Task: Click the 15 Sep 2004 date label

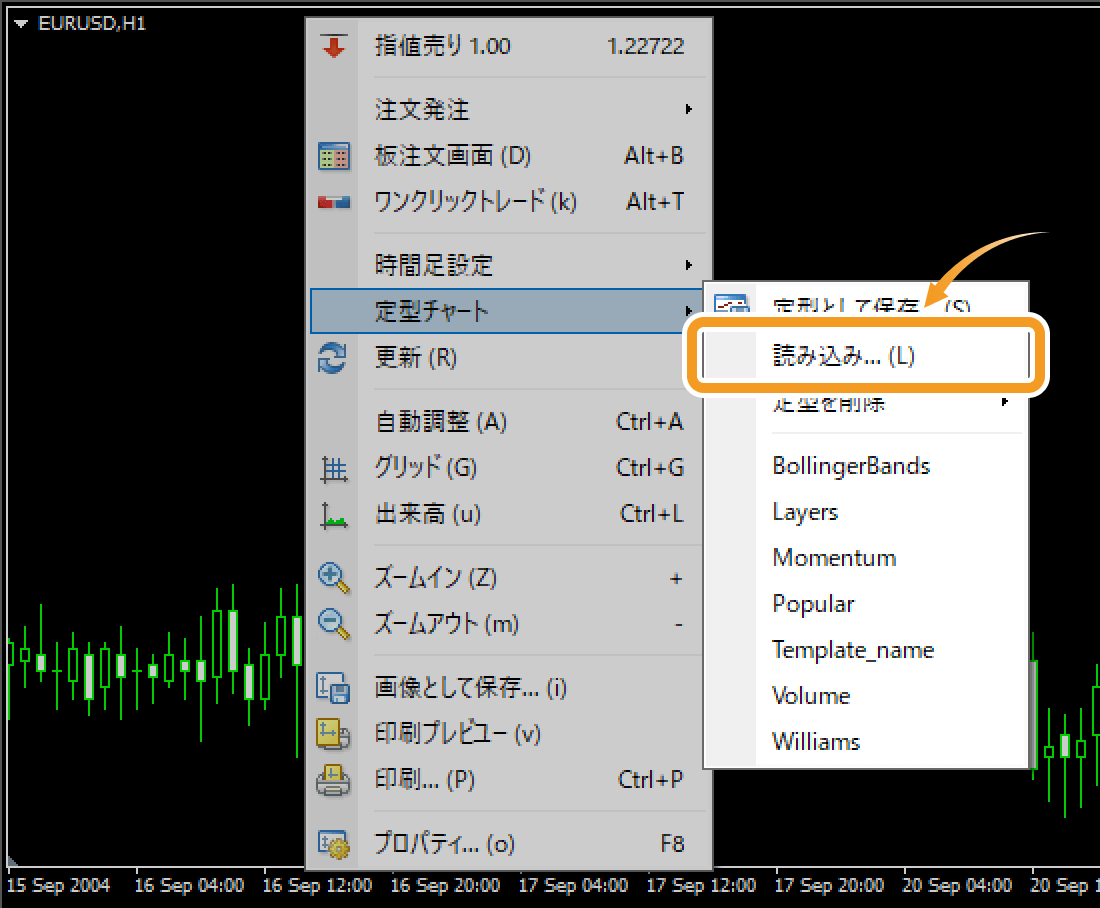Action: [x=59, y=886]
